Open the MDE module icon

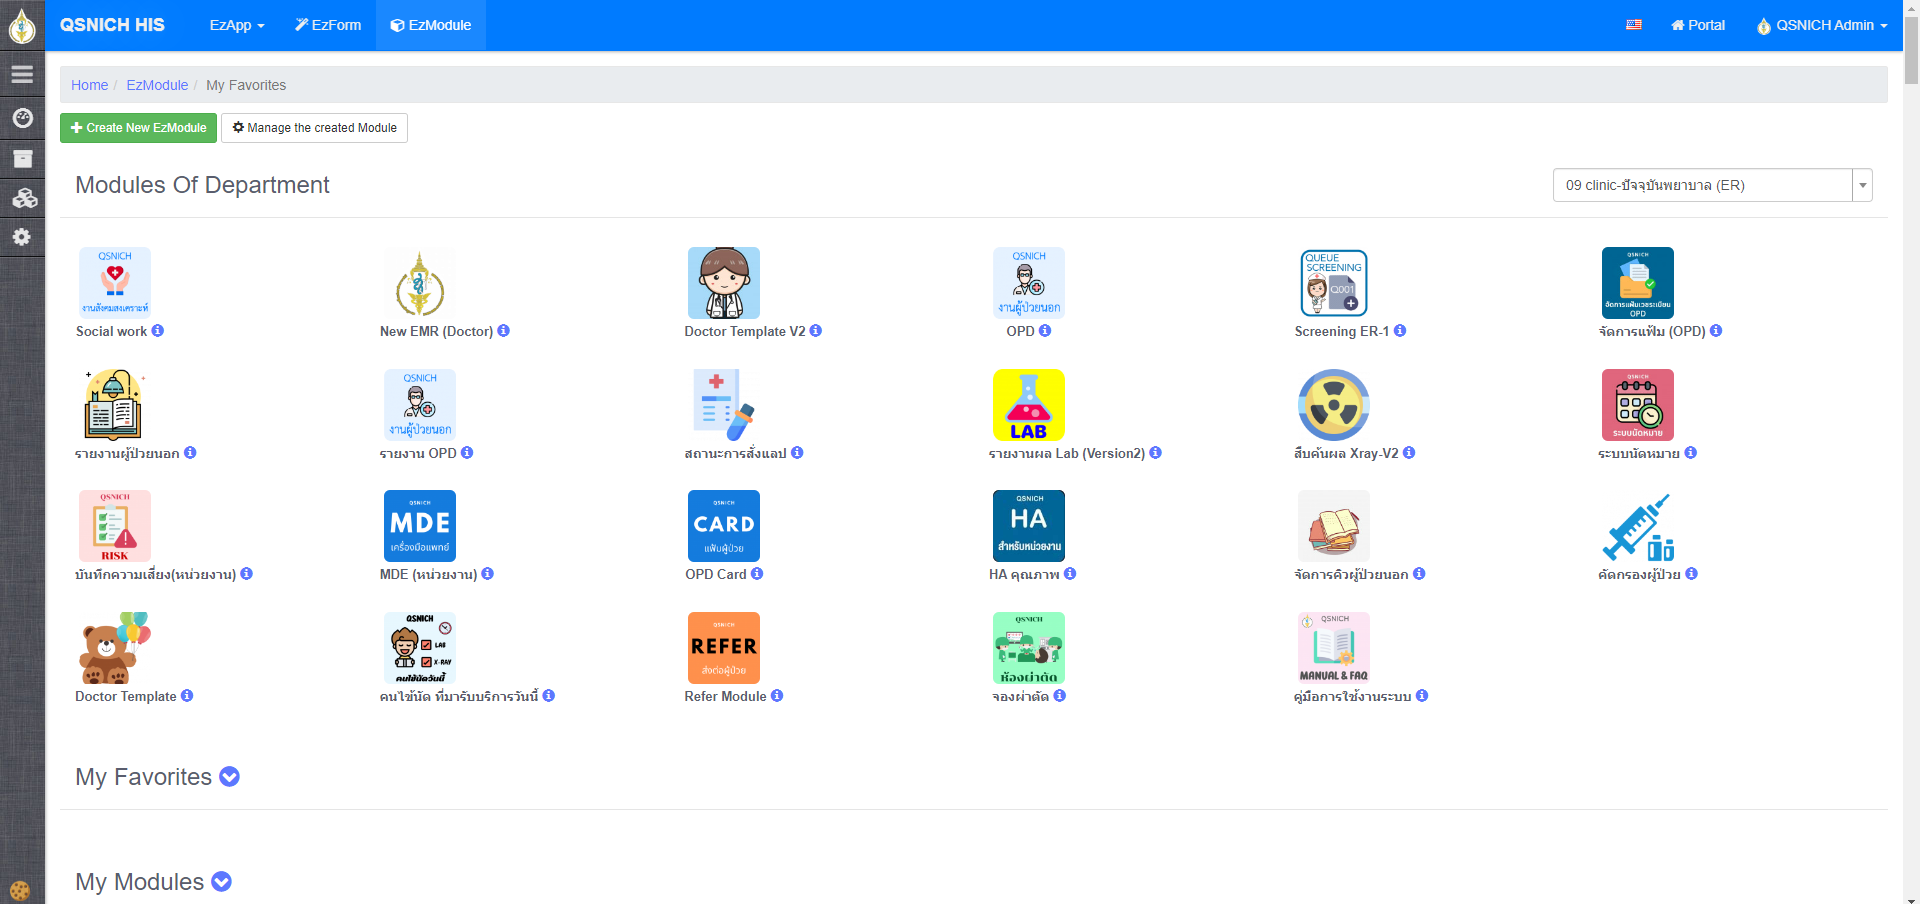coord(419,526)
